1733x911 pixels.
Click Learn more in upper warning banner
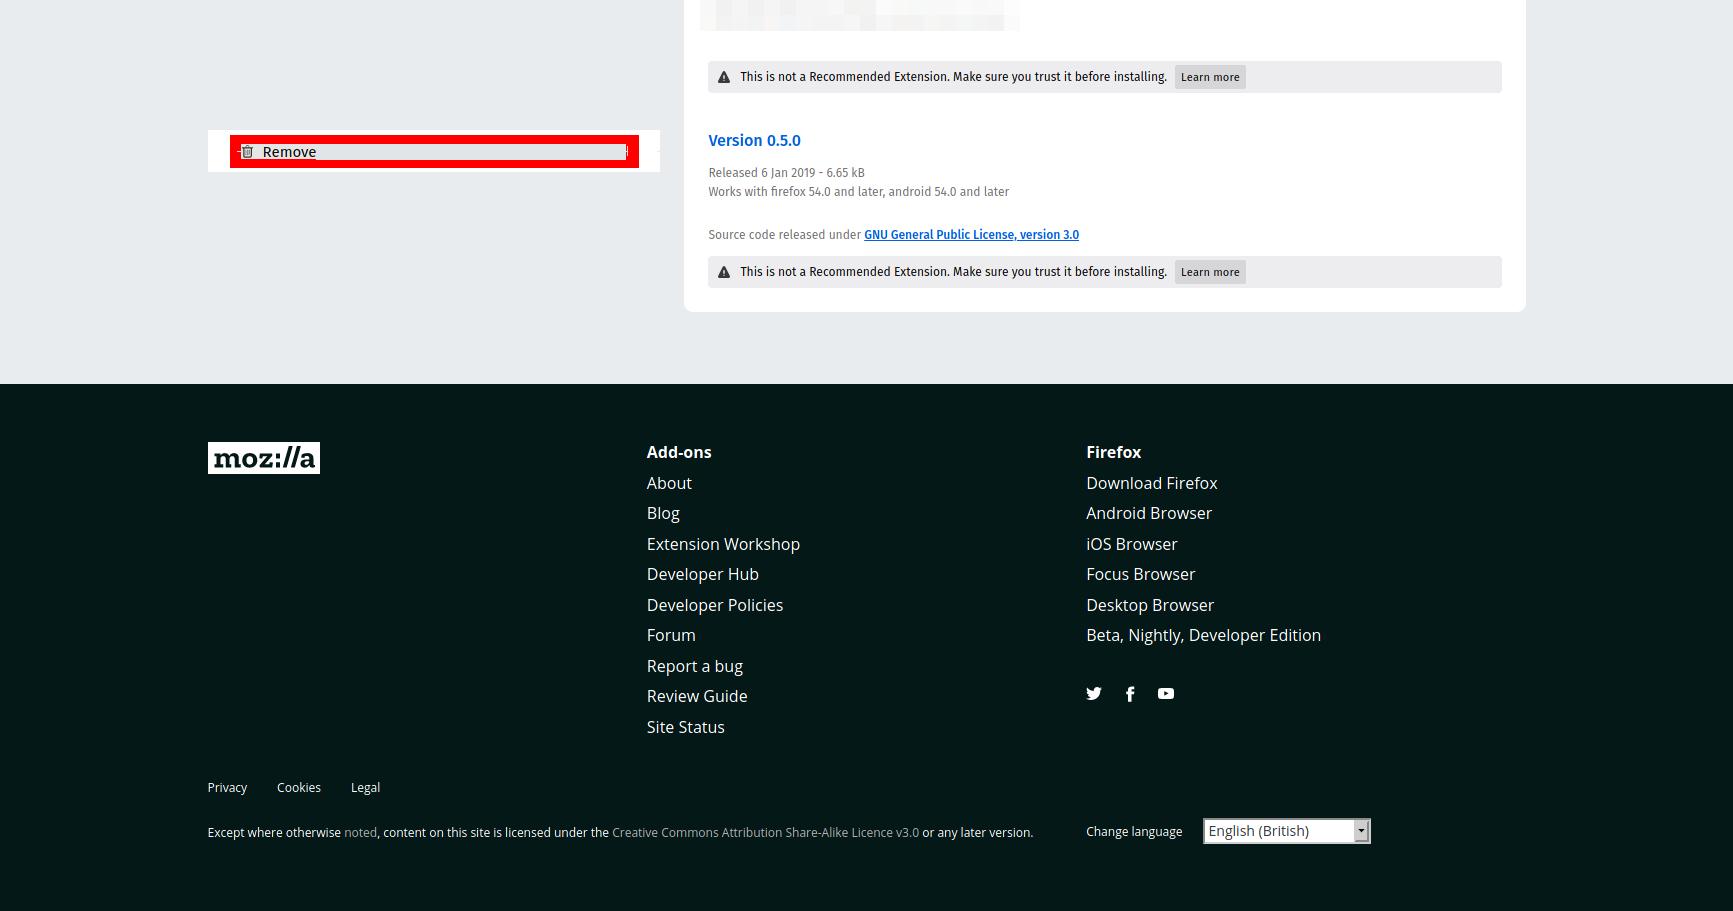(x=1210, y=77)
